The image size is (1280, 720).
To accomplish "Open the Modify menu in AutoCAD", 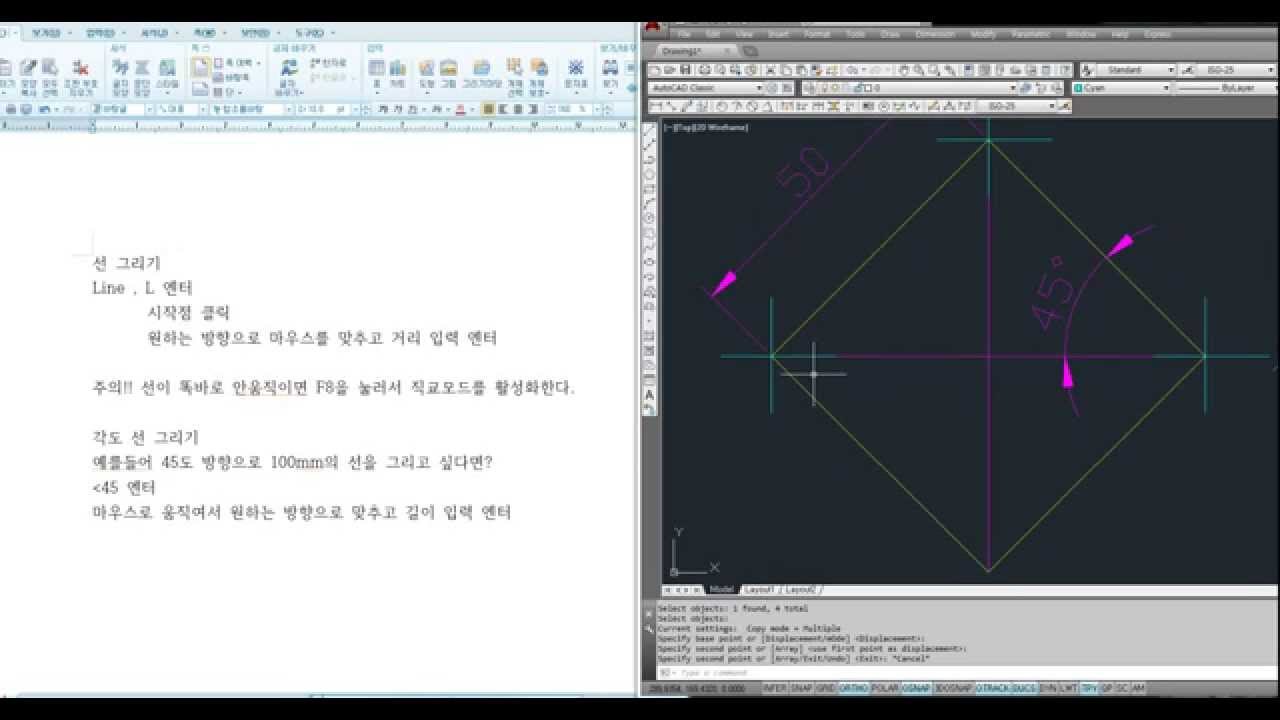I will point(983,34).
